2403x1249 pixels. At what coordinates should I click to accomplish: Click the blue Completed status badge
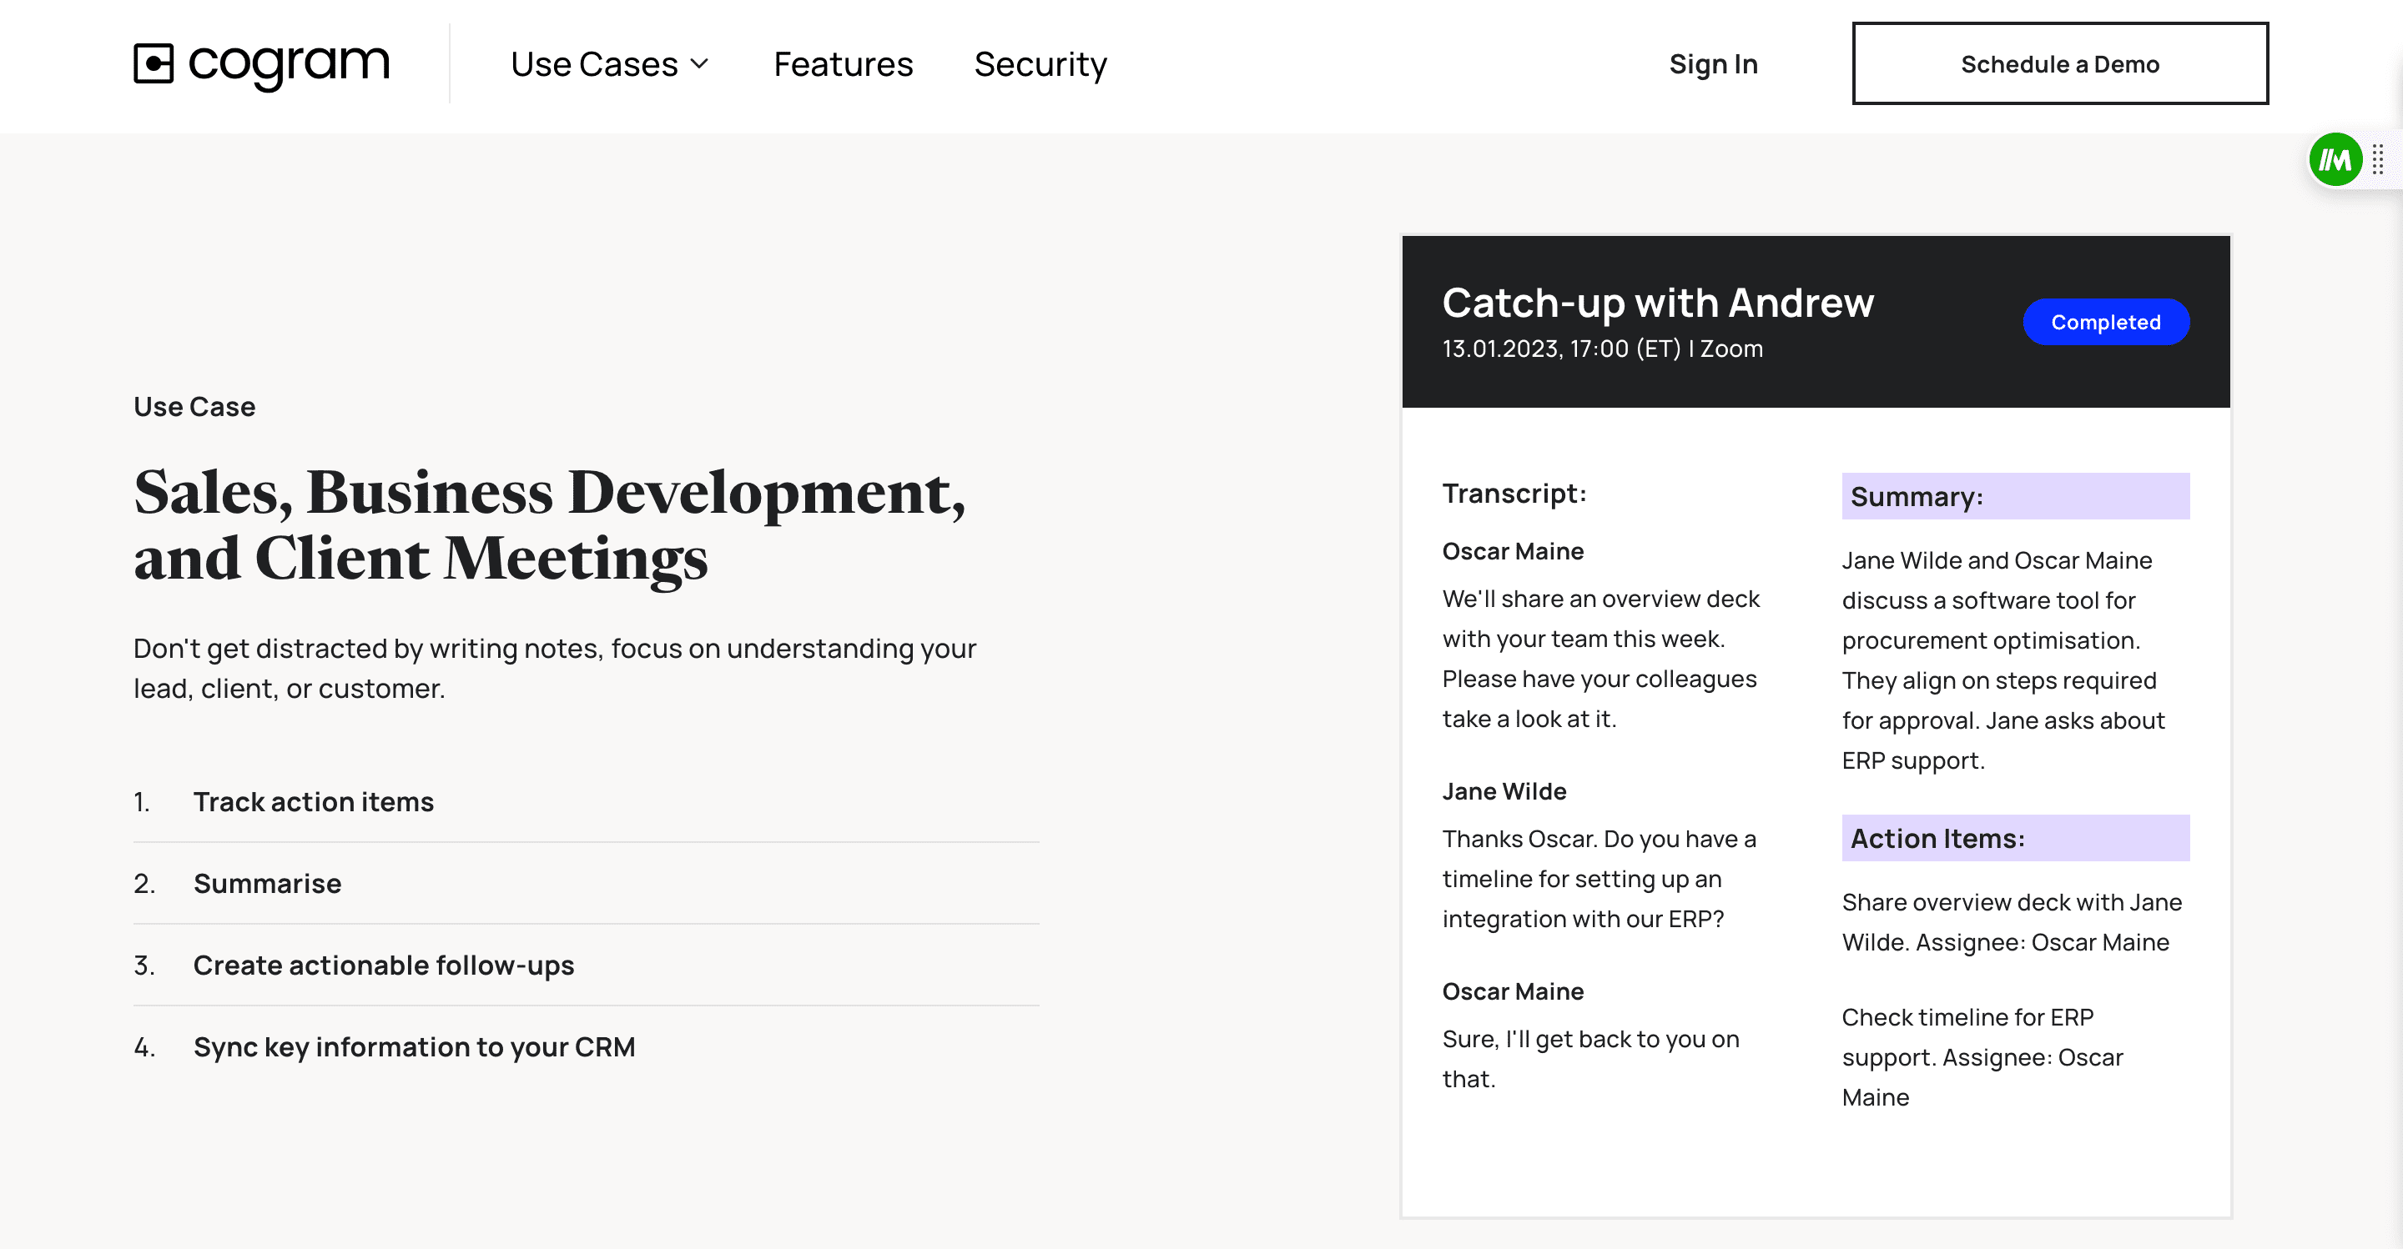[x=2105, y=322]
